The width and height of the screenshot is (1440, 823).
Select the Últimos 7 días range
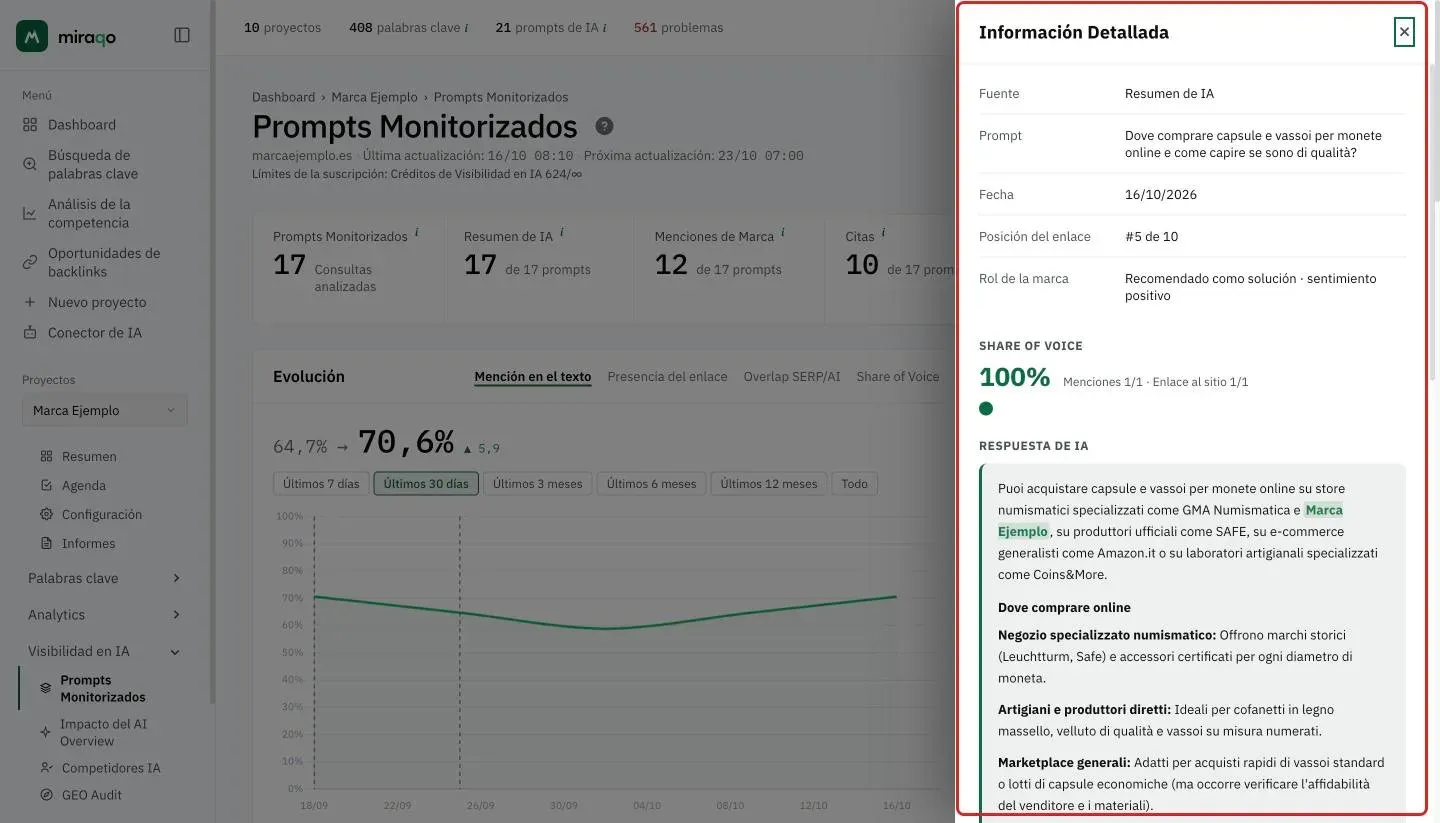coord(321,484)
